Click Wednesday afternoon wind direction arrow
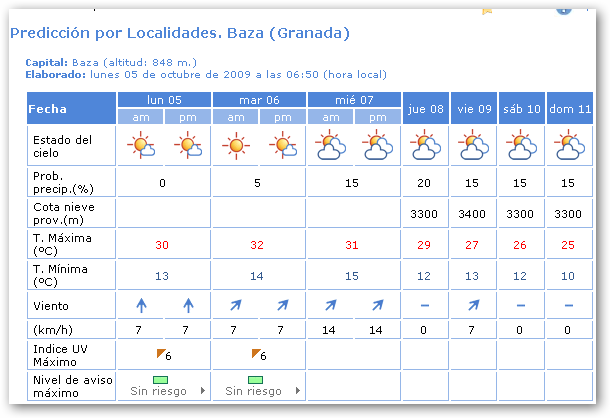The height and width of the screenshot is (418, 610). coord(378,304)
